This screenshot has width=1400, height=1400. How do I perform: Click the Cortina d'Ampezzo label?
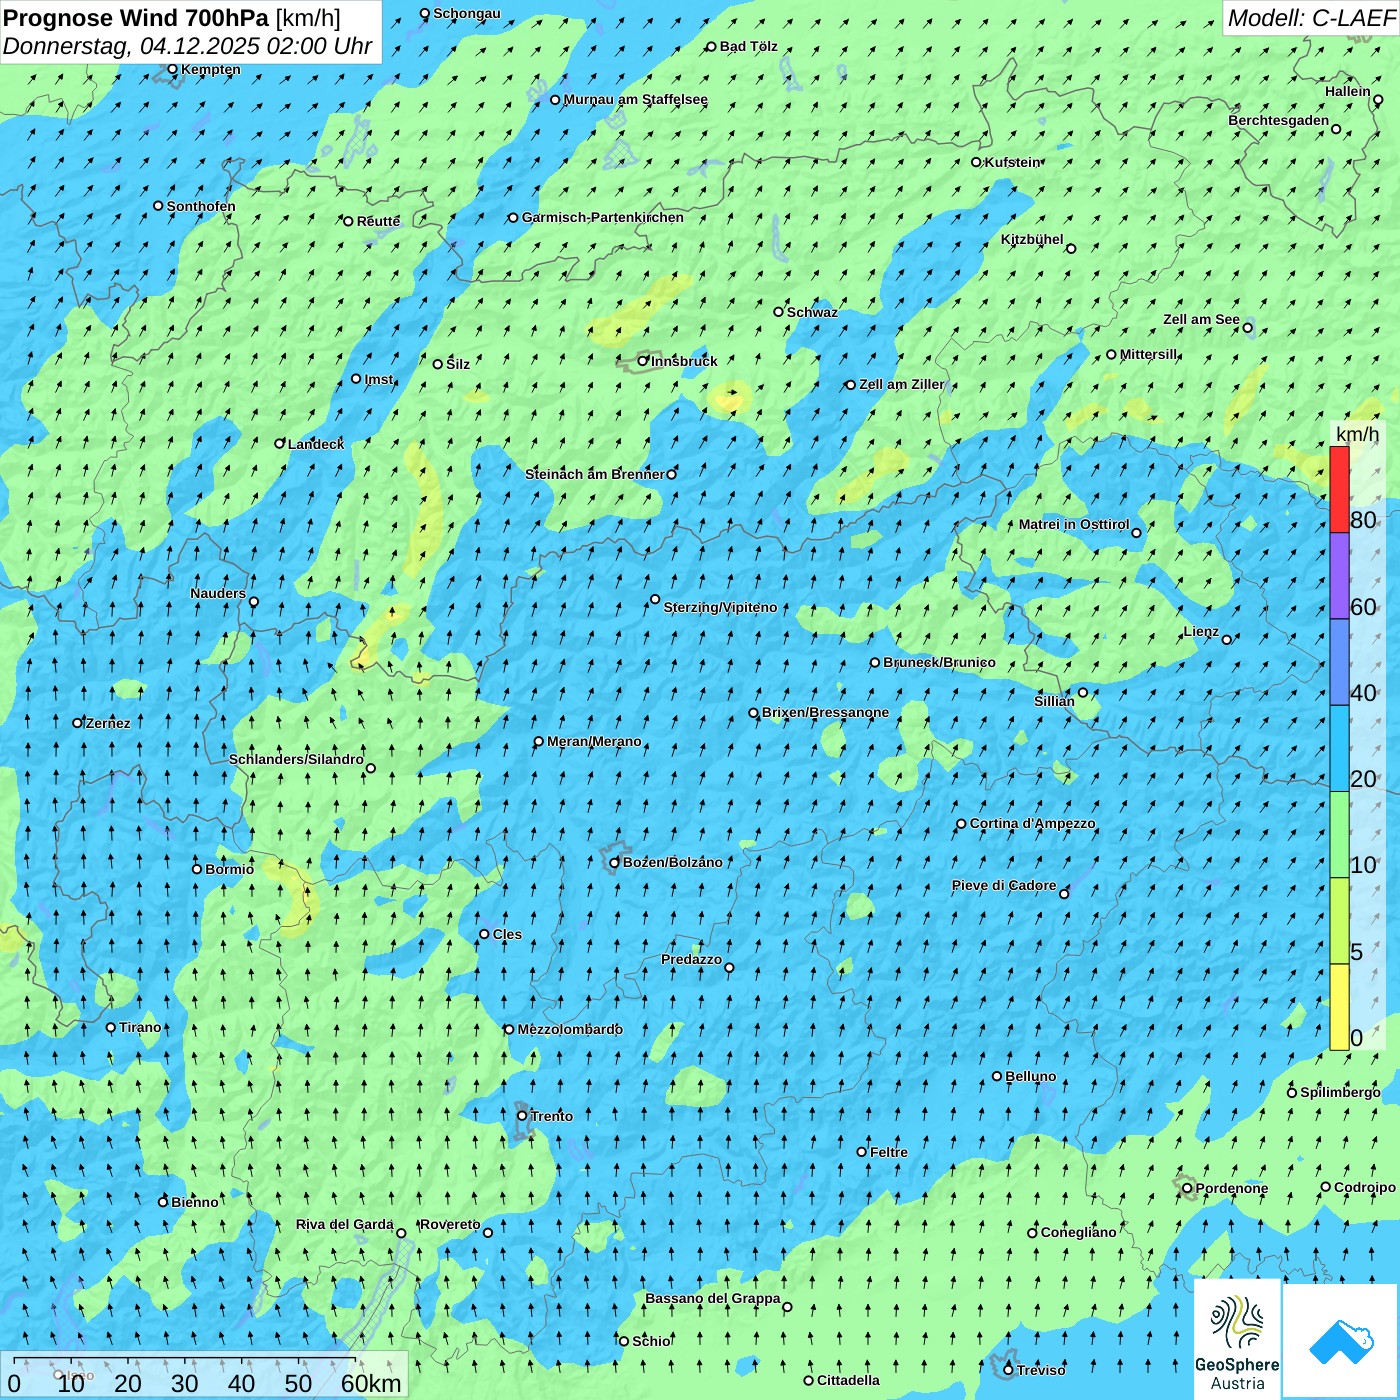(x=1032, y=823)
